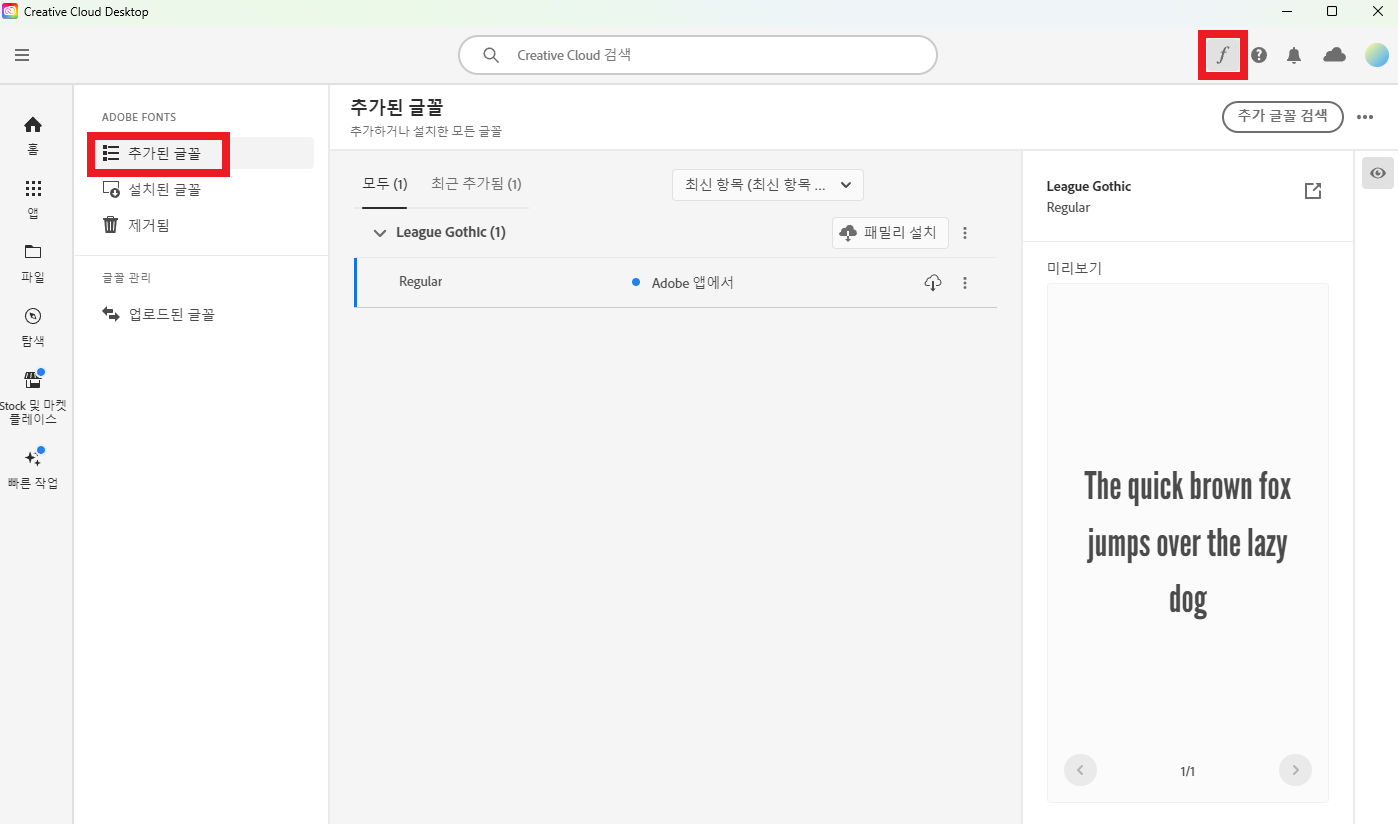Image resolution: width=1398 pixels, height=824 pixels.
Task: Open Apps (앱) grid in the sidebar
Action: (x=33, y=199)
